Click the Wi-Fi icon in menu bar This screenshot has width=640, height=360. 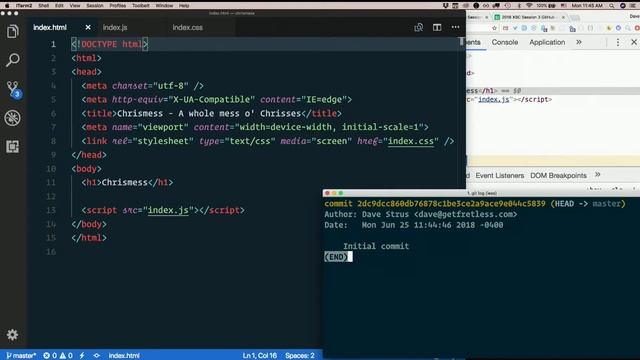(x=529, y=6)
